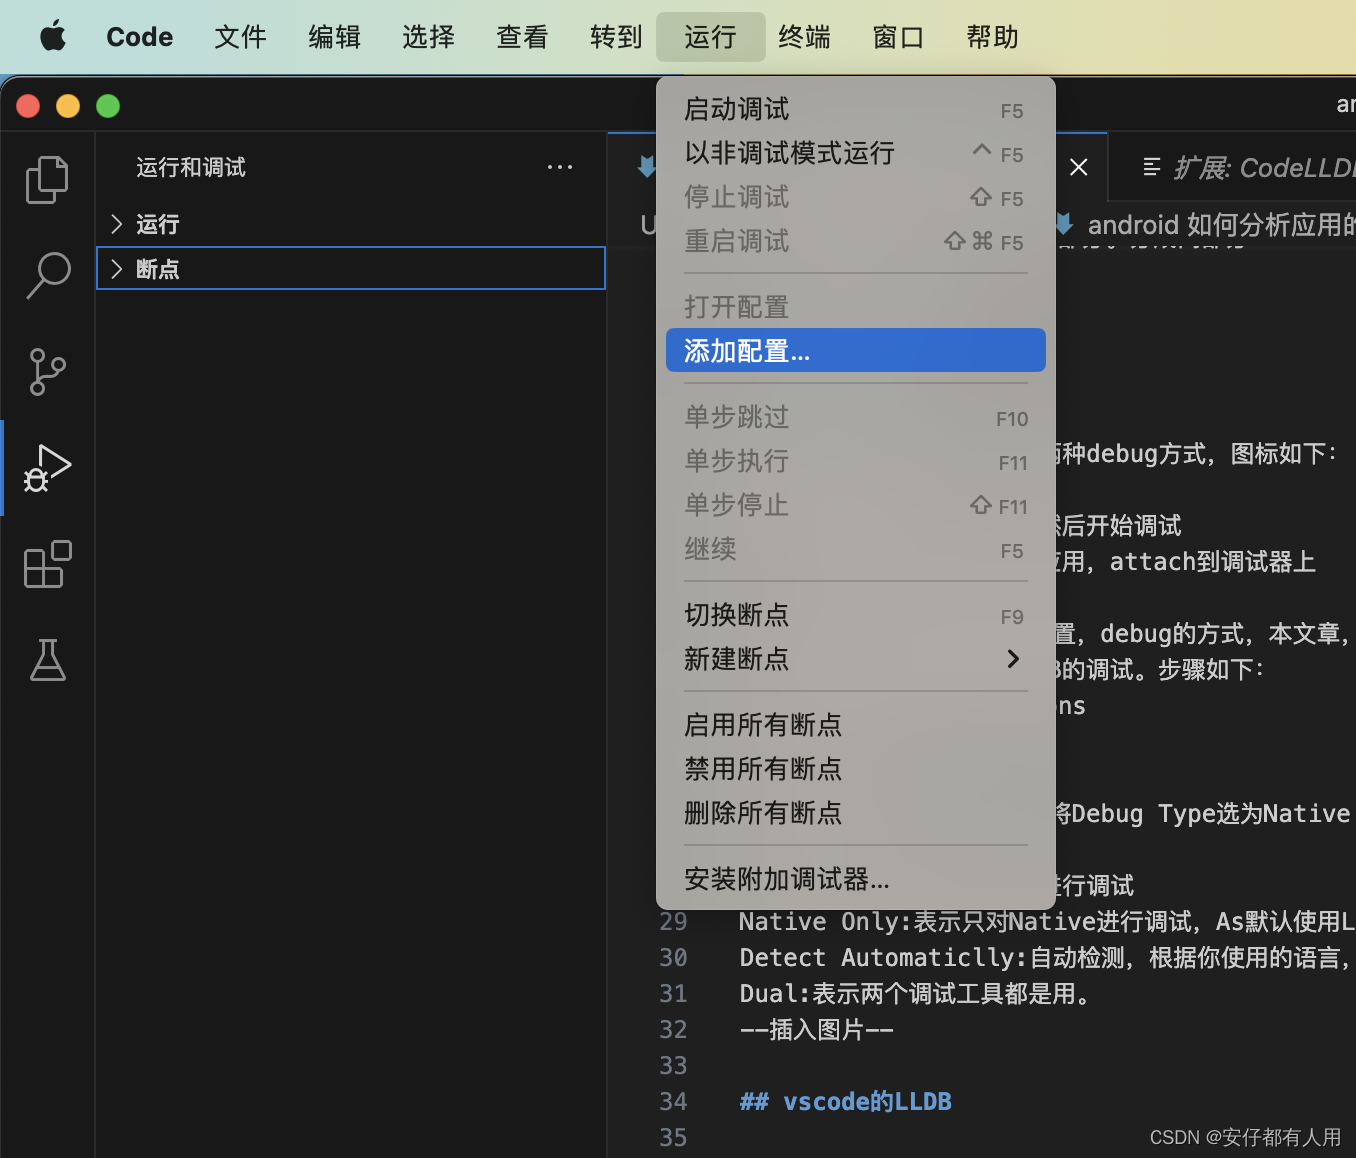The image size is (1356, 1158).
Task: Choose 删除所有断点 menu entry
Action: [x=856, y=813]
